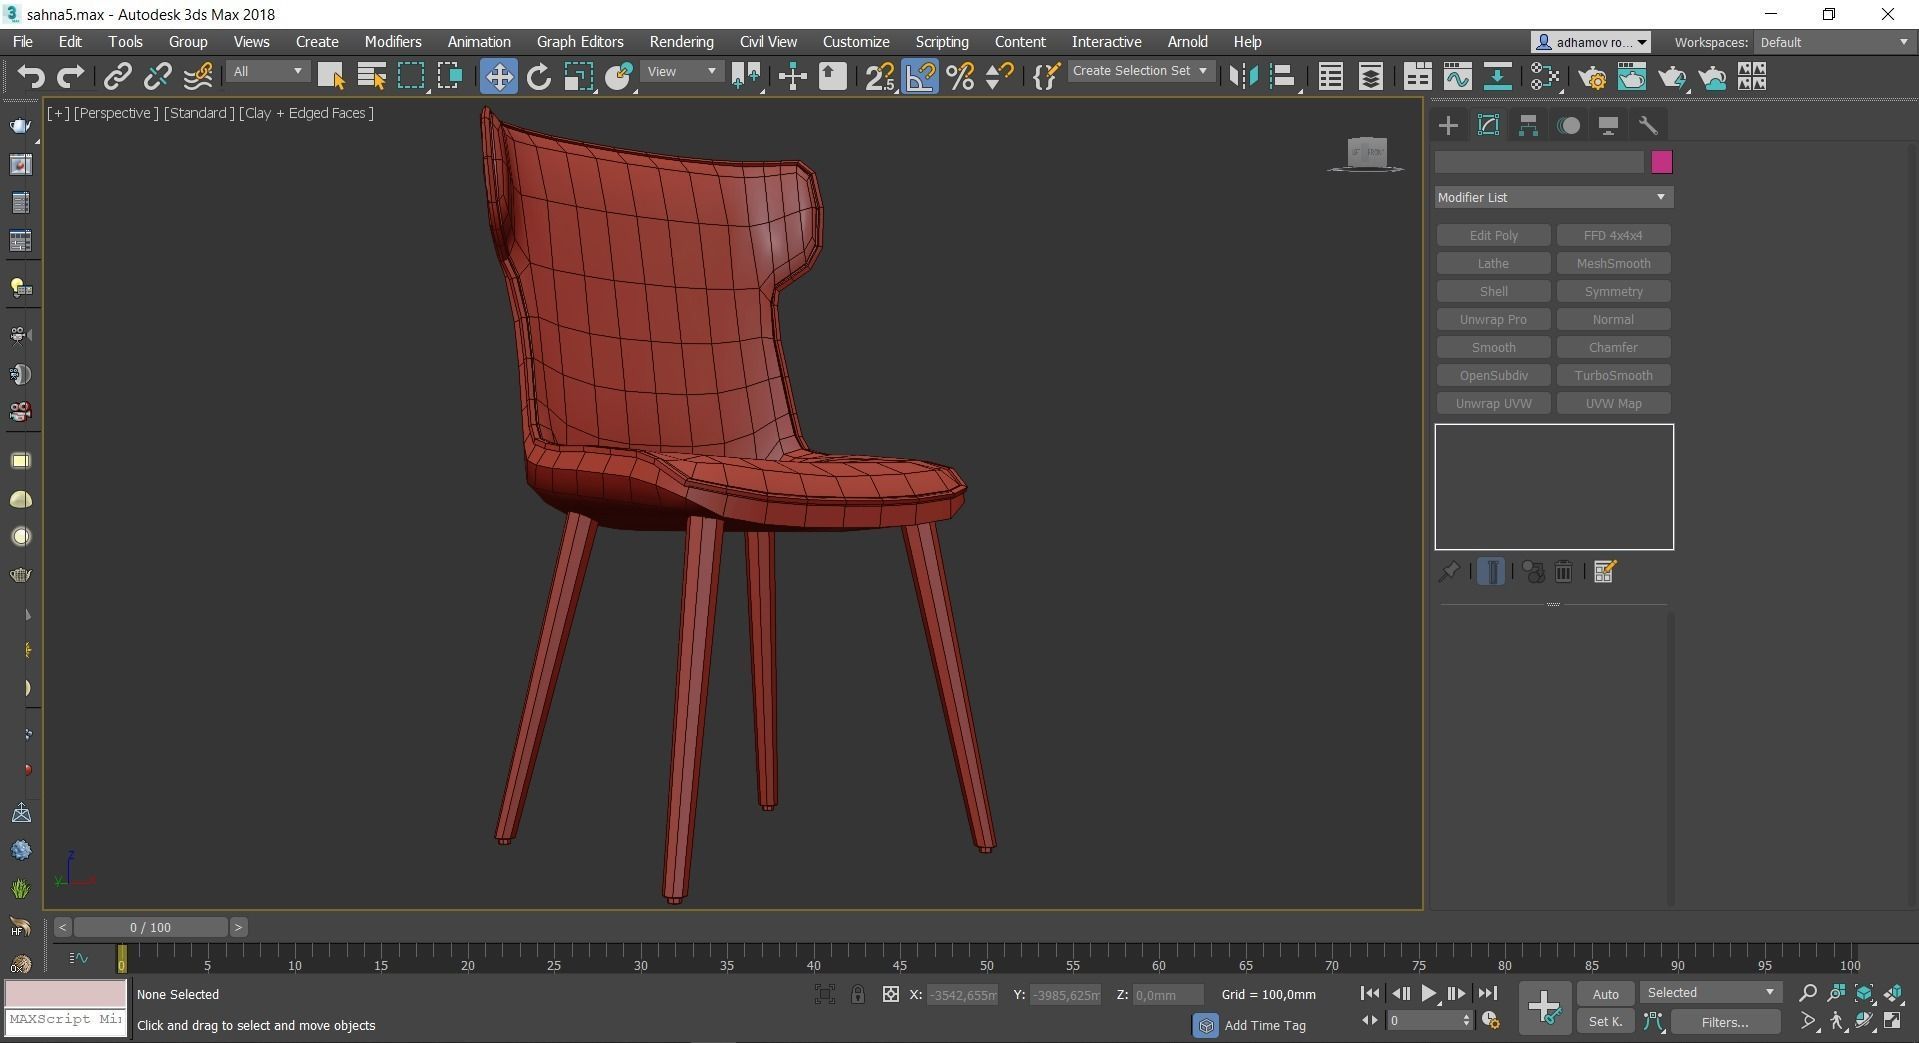Image resolution: width=1919 pixels, height=1043 pixels.
Task: Activate Select and Move tool
Action: click(x=498, y=77)
